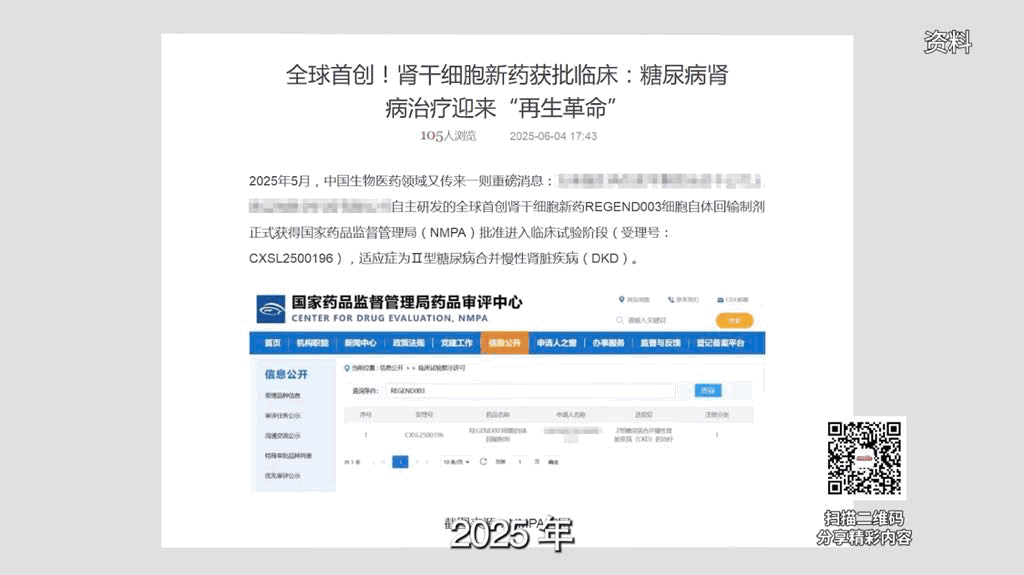This screenshot has width=1024, height=575.
Task: Open the 机构职能 nav tab
Action: click(x=312, y=343)
